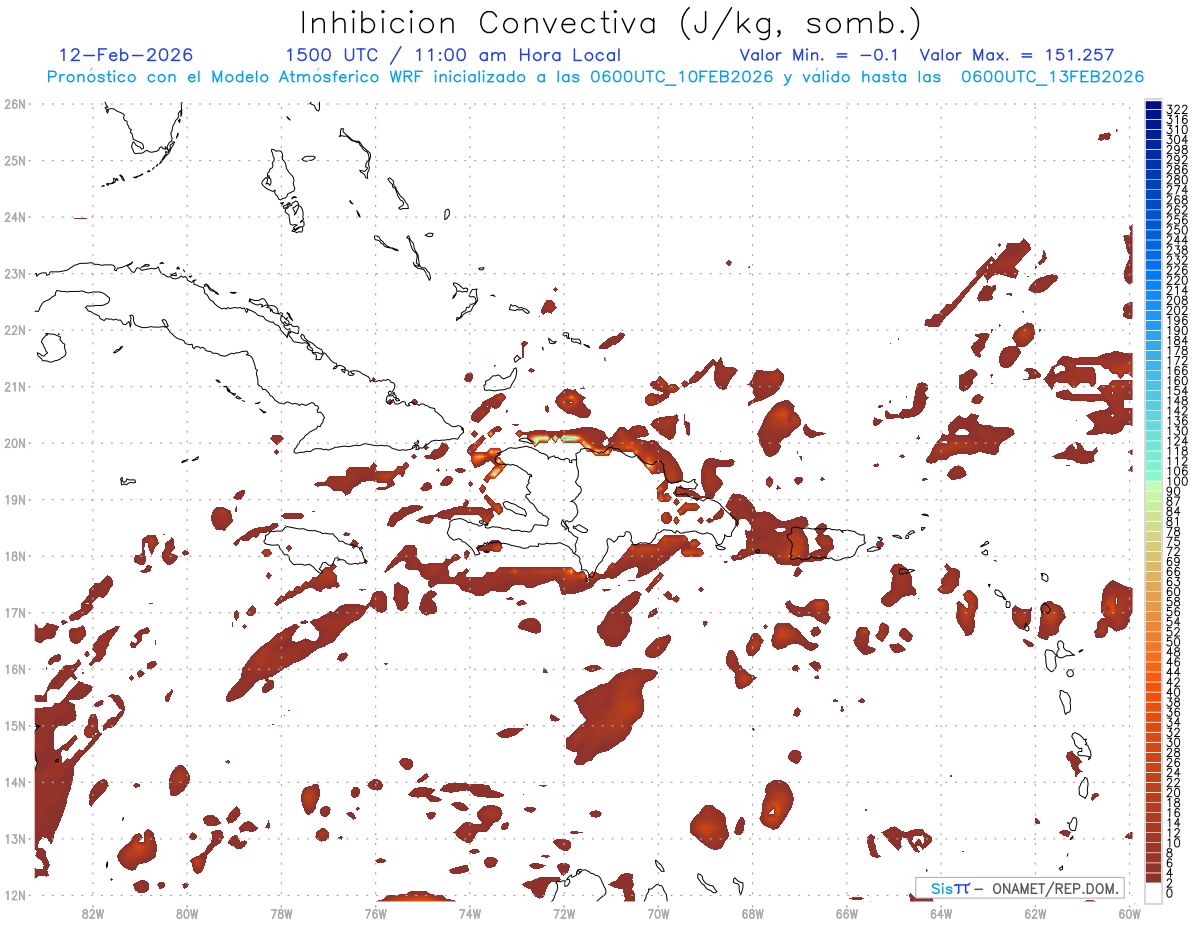Click the 'Valor Max. = 151.257' readout
The image size is (1200, 927).
(1016, 55)
